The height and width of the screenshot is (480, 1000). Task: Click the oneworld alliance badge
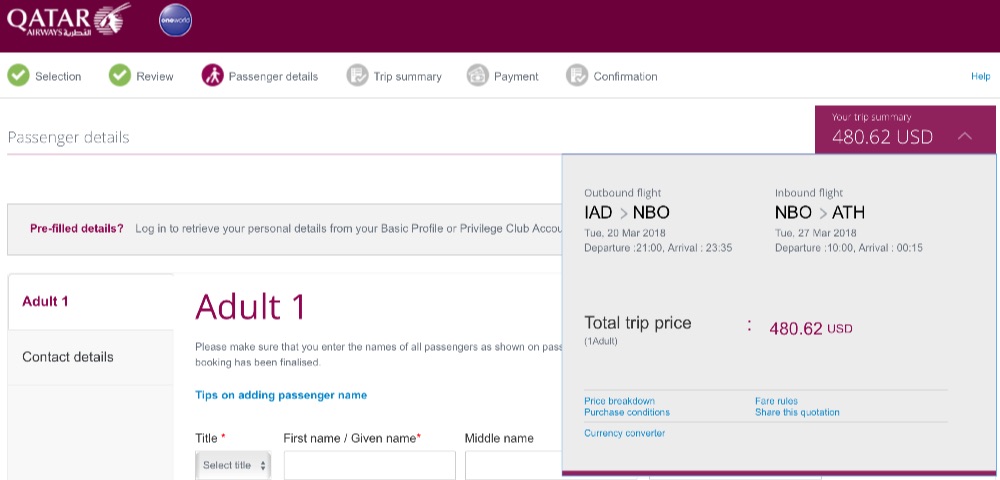tap(175, 20)
